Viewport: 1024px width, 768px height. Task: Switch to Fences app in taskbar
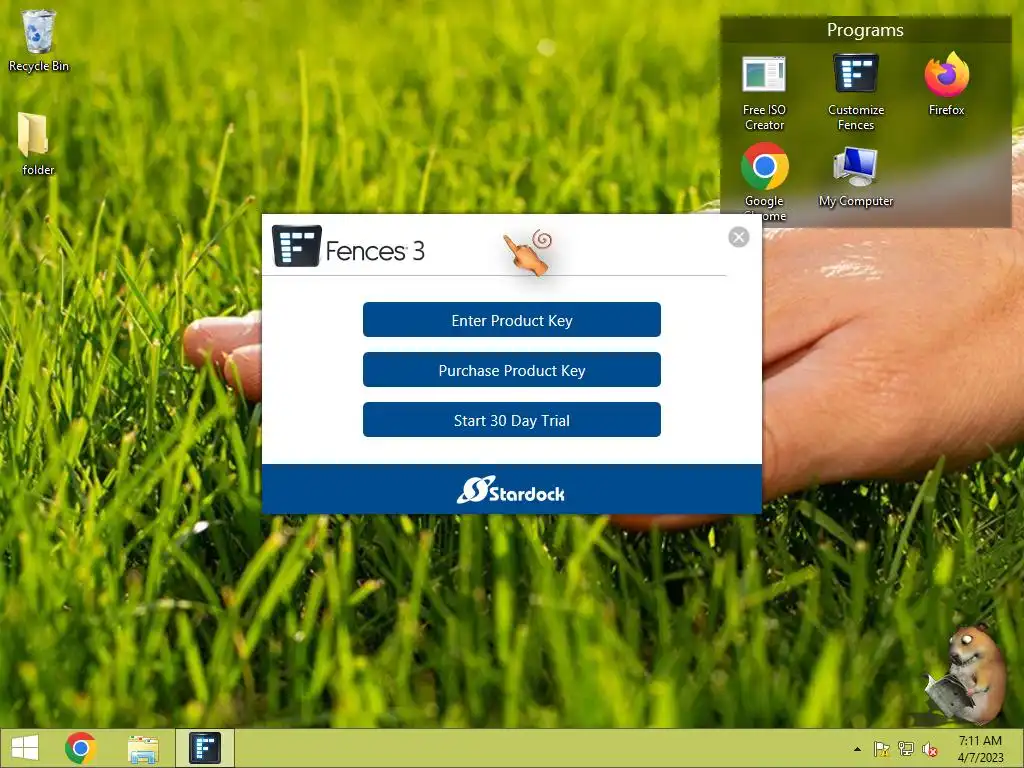[205, 748]
